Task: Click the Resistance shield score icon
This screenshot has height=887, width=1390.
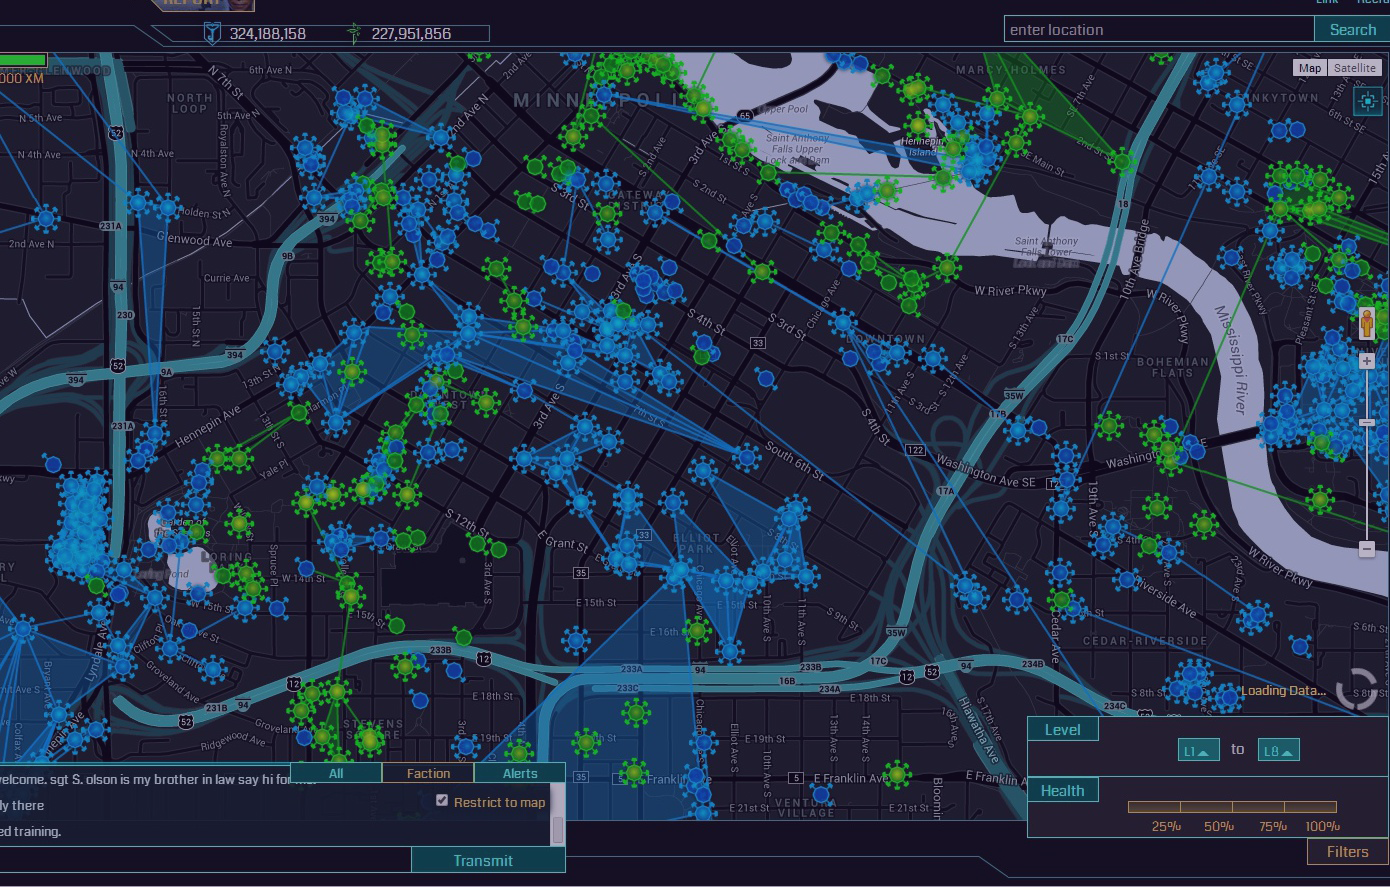Action: 211,33
